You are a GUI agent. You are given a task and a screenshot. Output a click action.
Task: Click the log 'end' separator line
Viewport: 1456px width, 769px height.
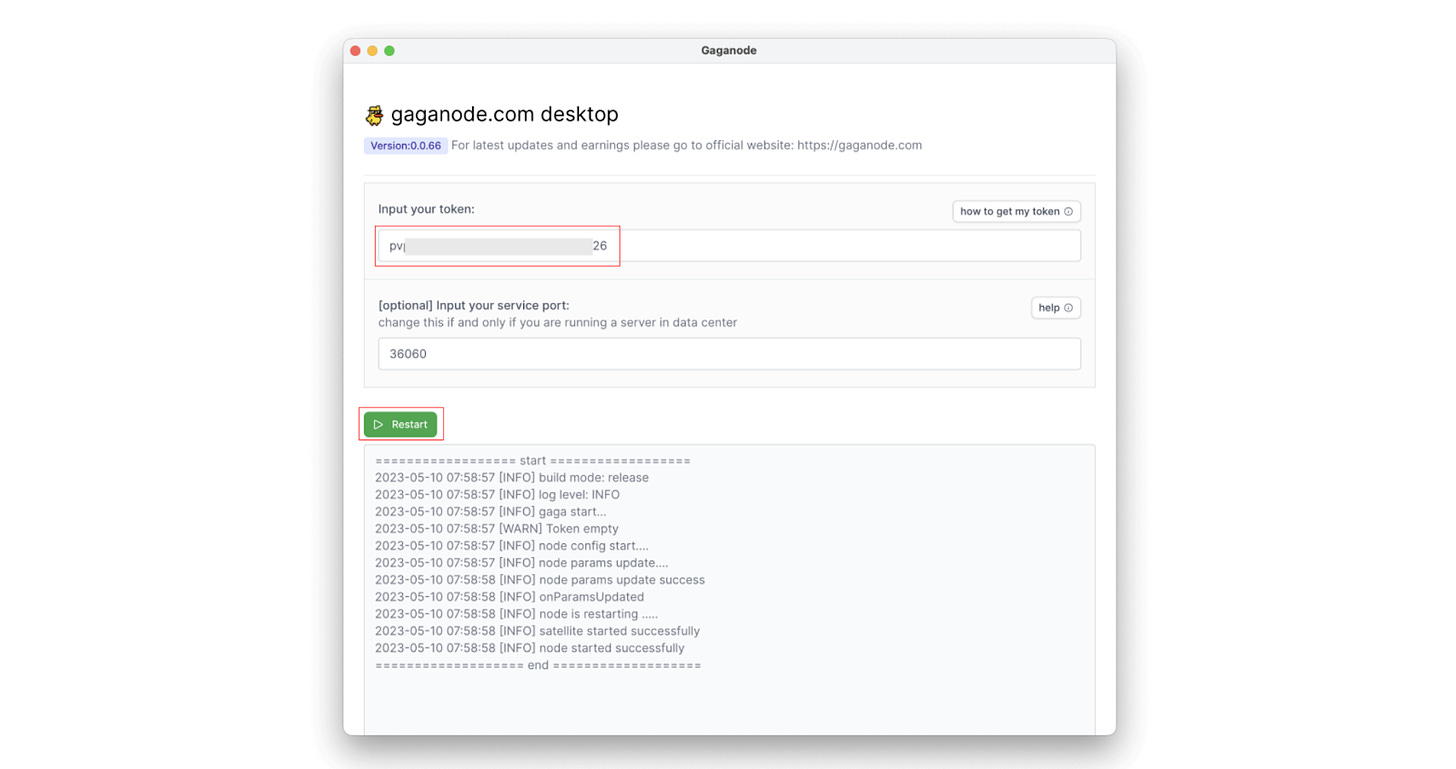pyautogui.click(x=538, y=665)
